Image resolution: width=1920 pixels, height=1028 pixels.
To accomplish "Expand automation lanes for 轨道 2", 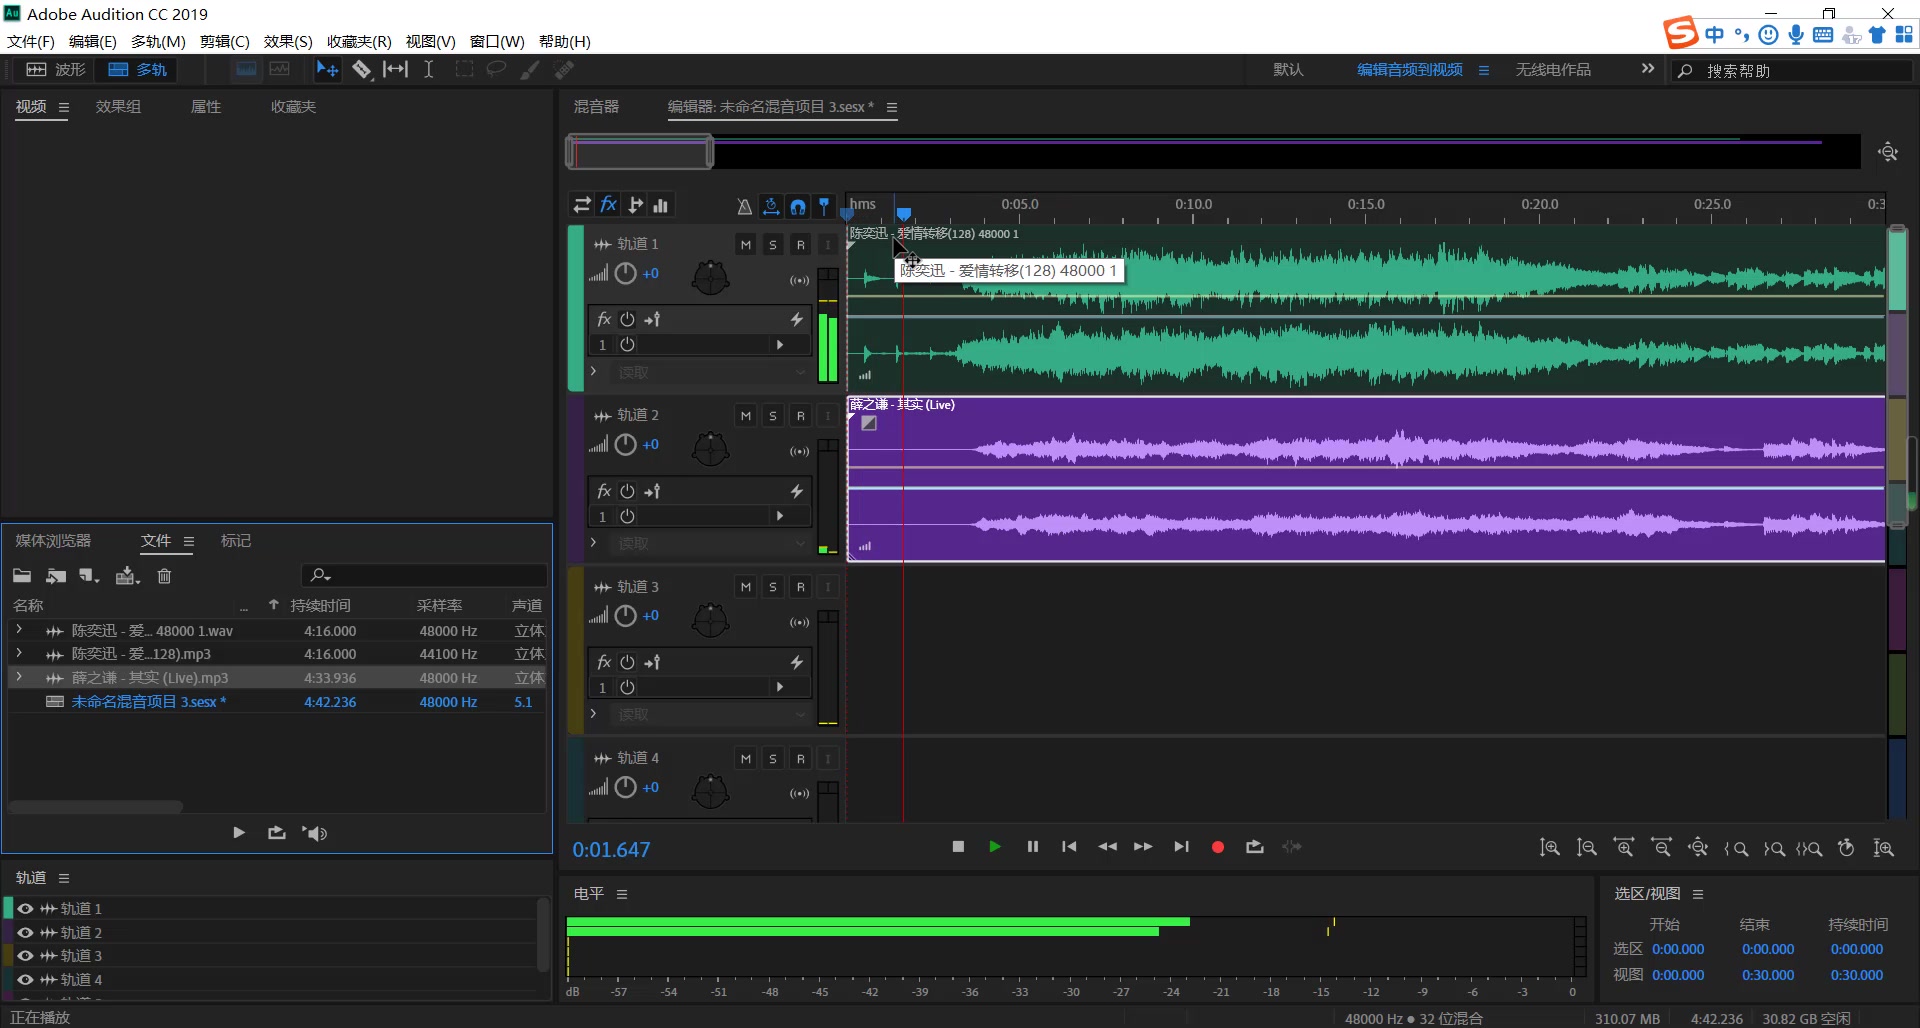I will pyautogui.click(x=594, y=543).
